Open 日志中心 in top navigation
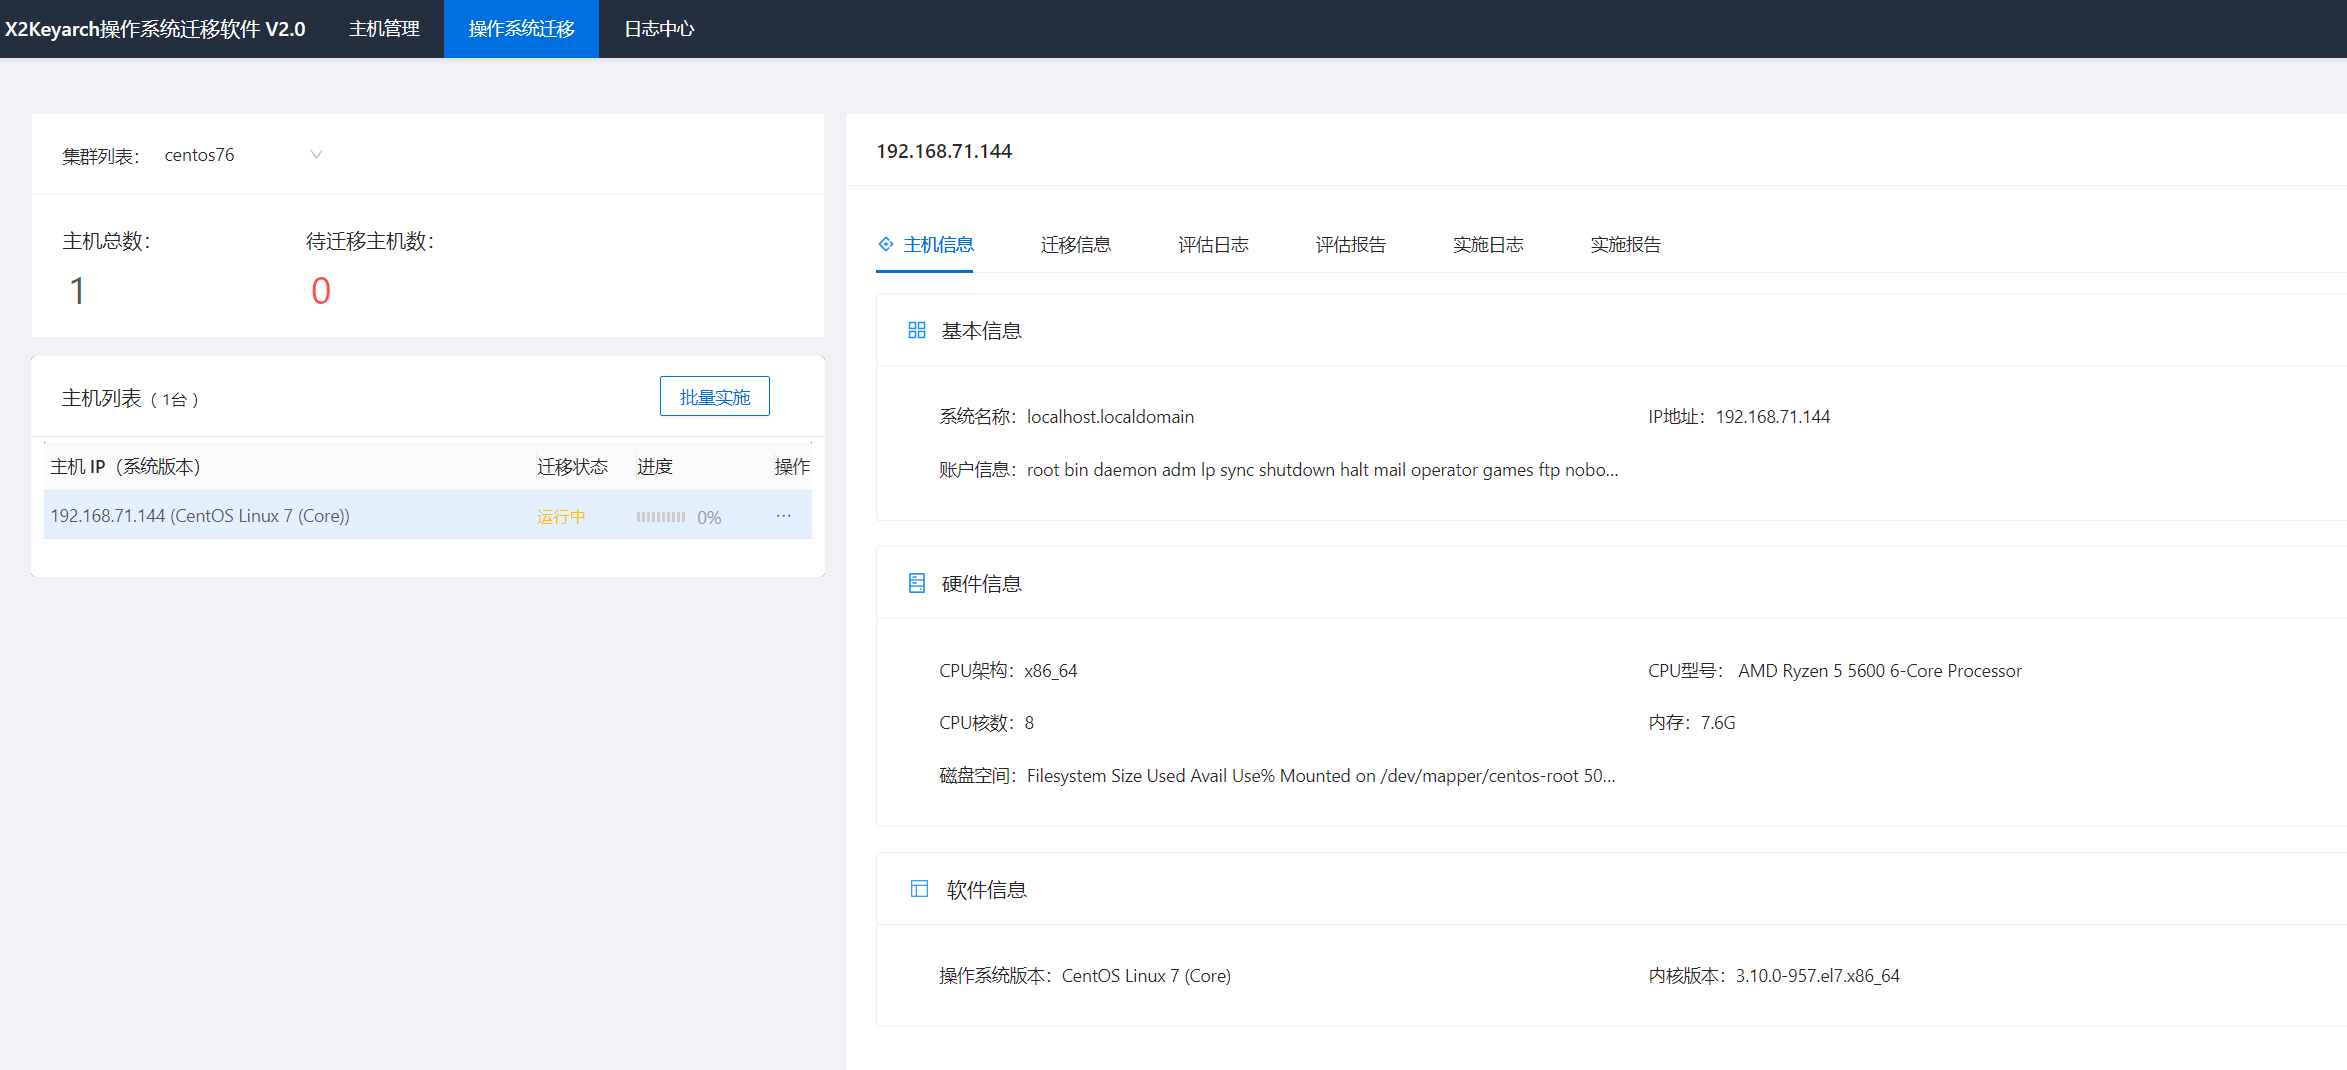The height and width of the screenshot is (1070, 2347). pyautogui.click(x=659, y=29)
